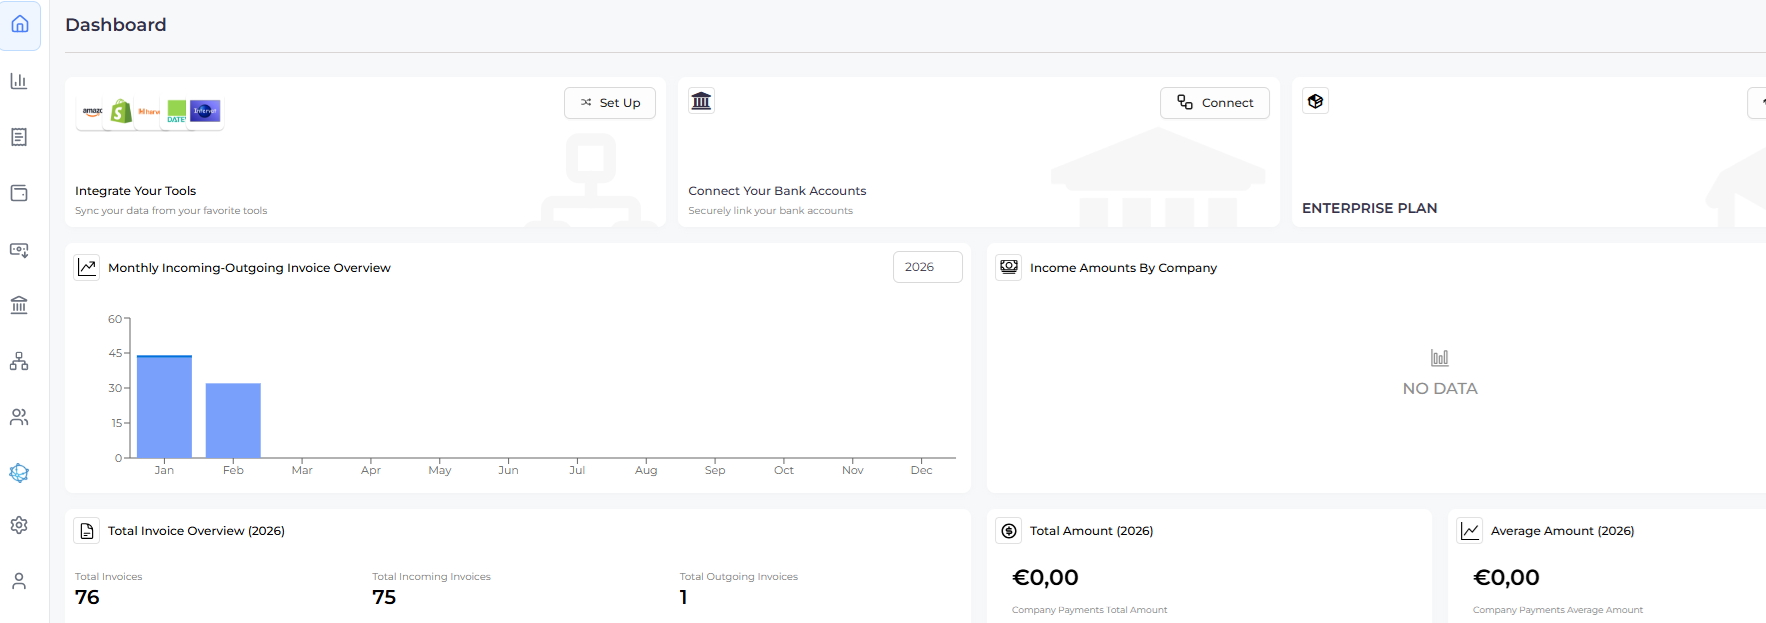Image resolution: width=1766 pixels, height=623 pixels.
Task: Open the bar chart reports sidebar icon
Action: [x=19, y=81]
